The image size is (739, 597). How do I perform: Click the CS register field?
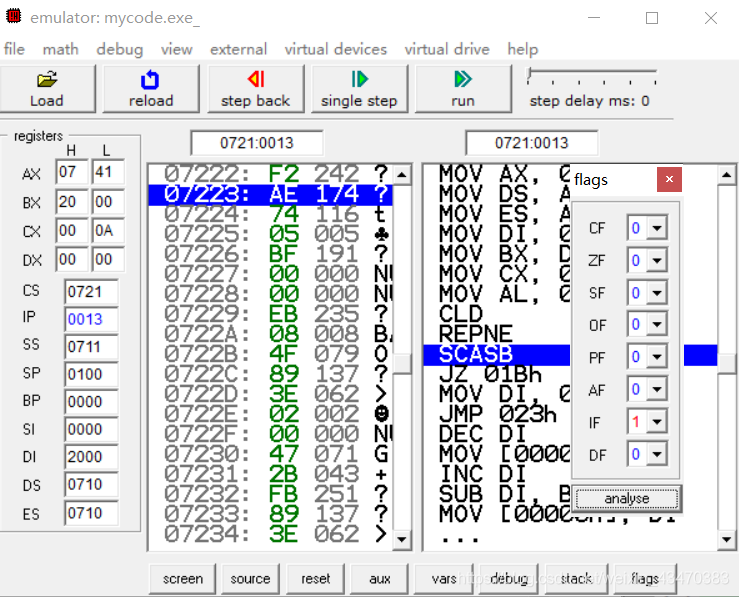[x=91, y=292]
